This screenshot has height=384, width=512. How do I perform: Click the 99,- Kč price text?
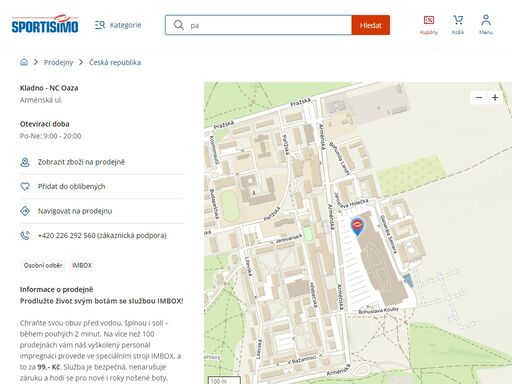(49, 367)
